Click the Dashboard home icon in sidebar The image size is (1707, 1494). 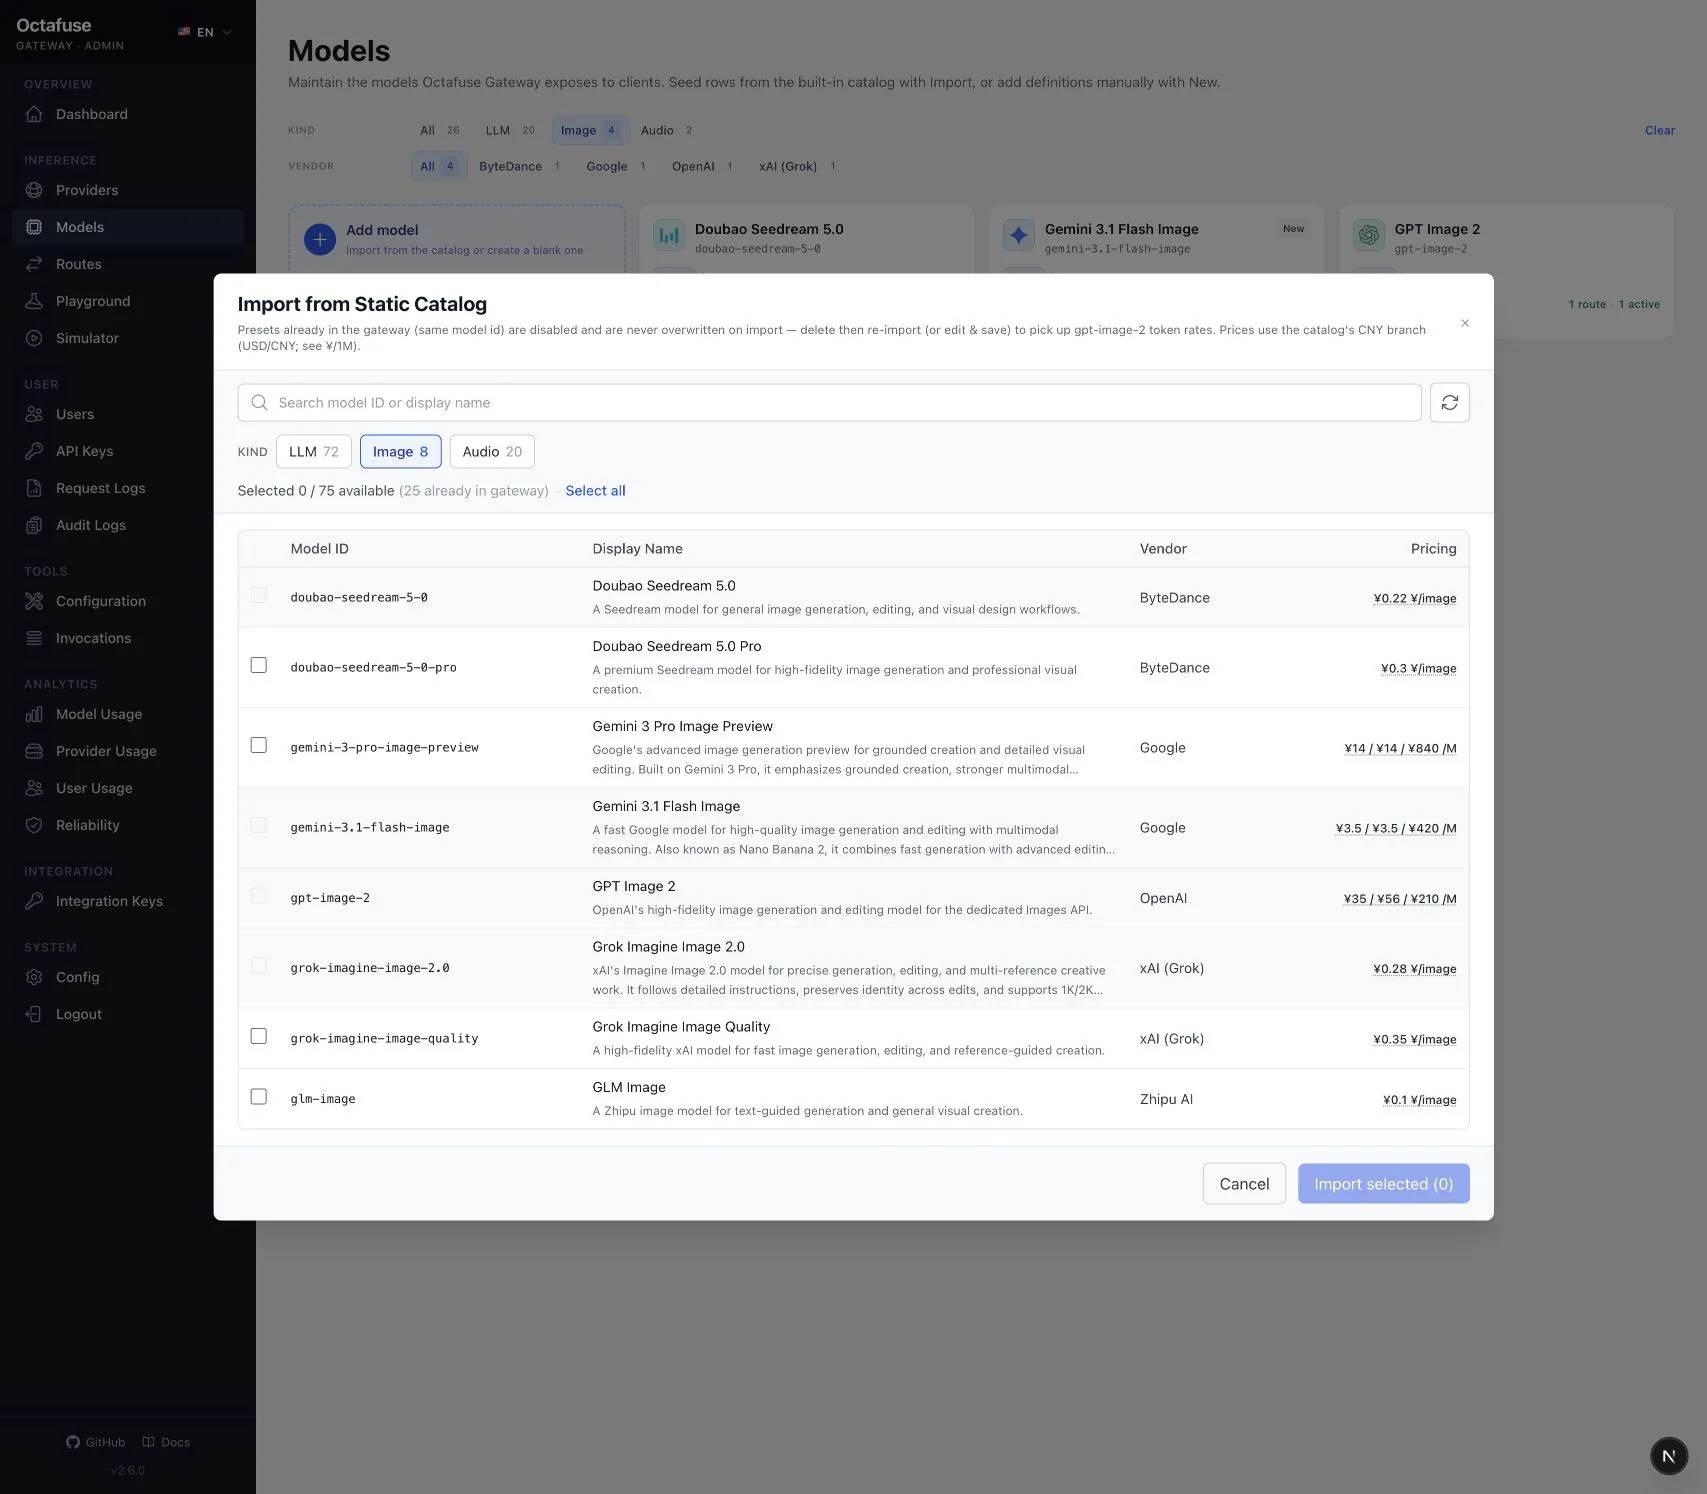(x=34, y=114)
